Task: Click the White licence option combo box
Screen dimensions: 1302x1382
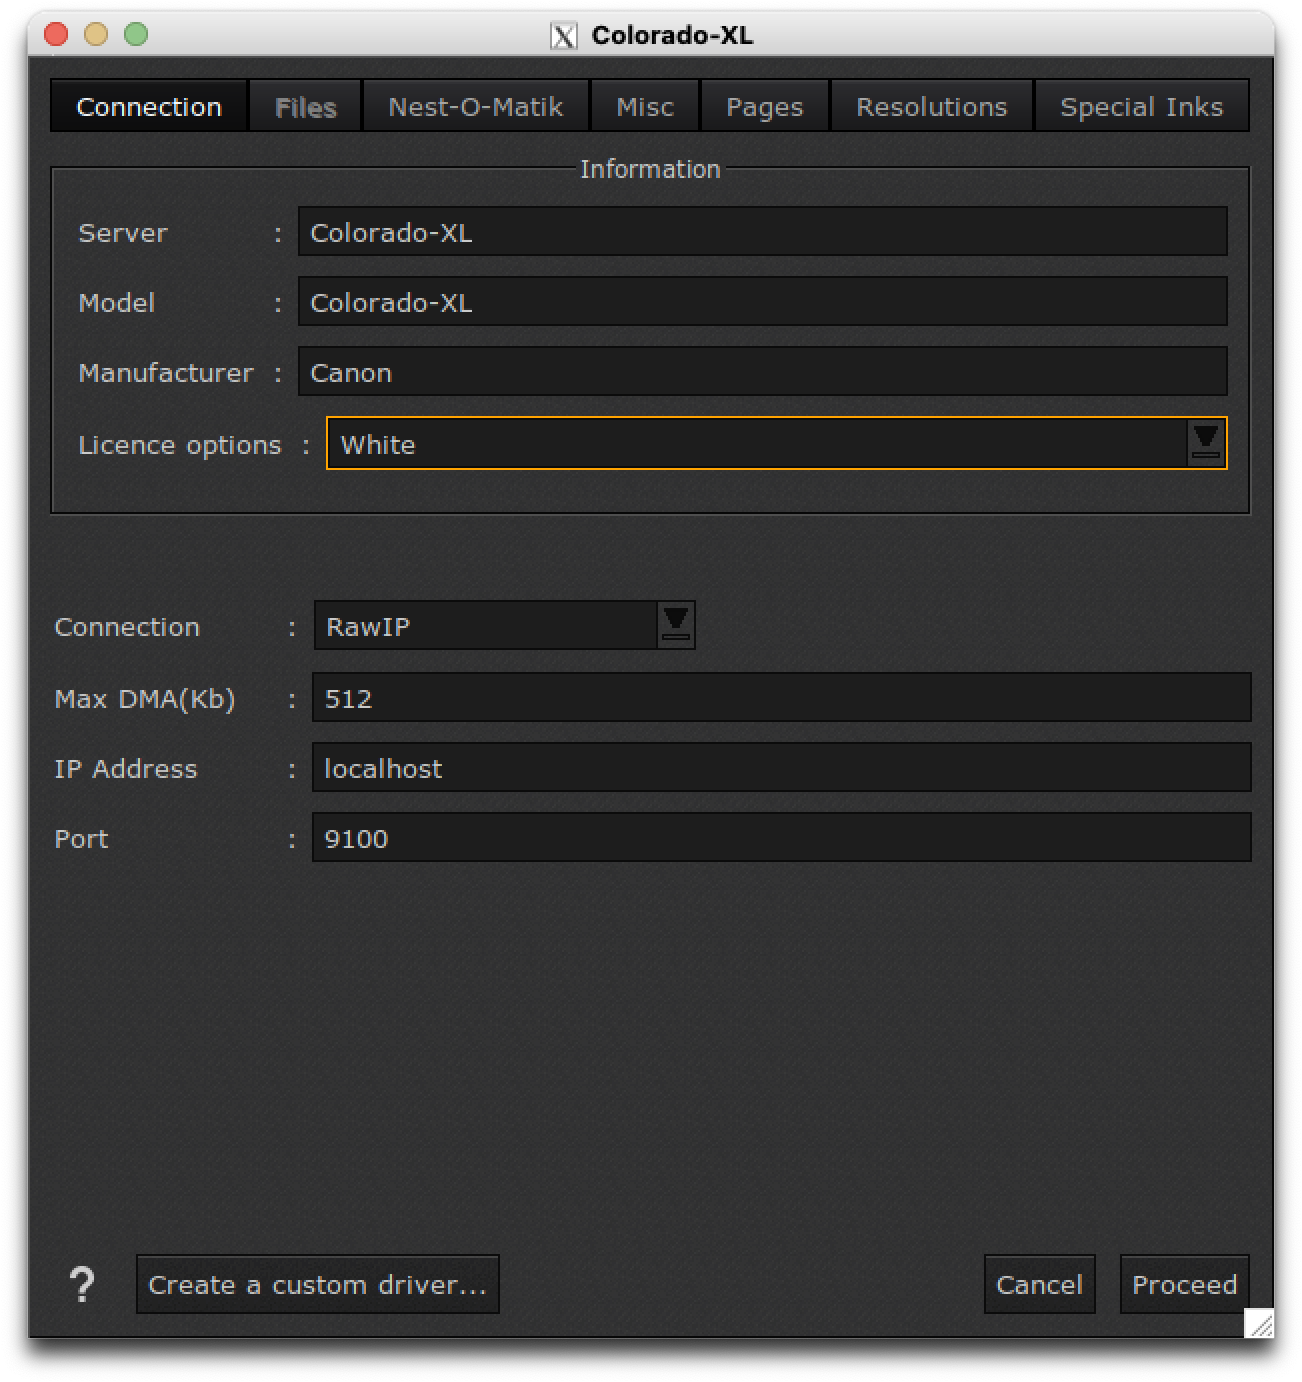Action: click(776, 443)
